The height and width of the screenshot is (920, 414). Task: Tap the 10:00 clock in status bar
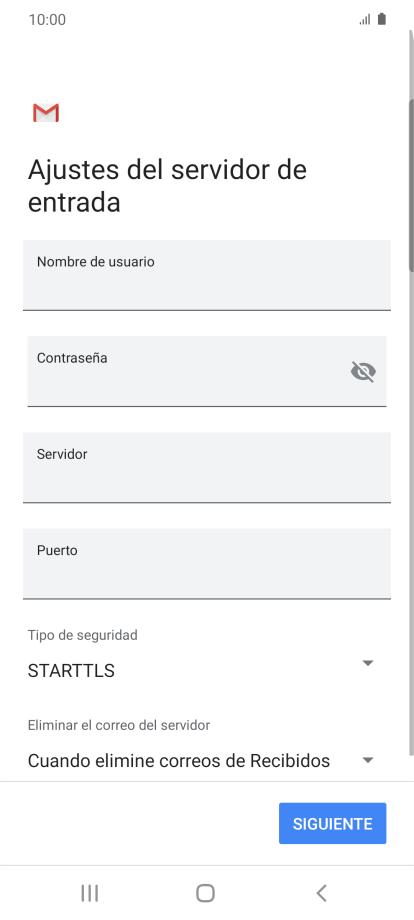coord(47,20)
